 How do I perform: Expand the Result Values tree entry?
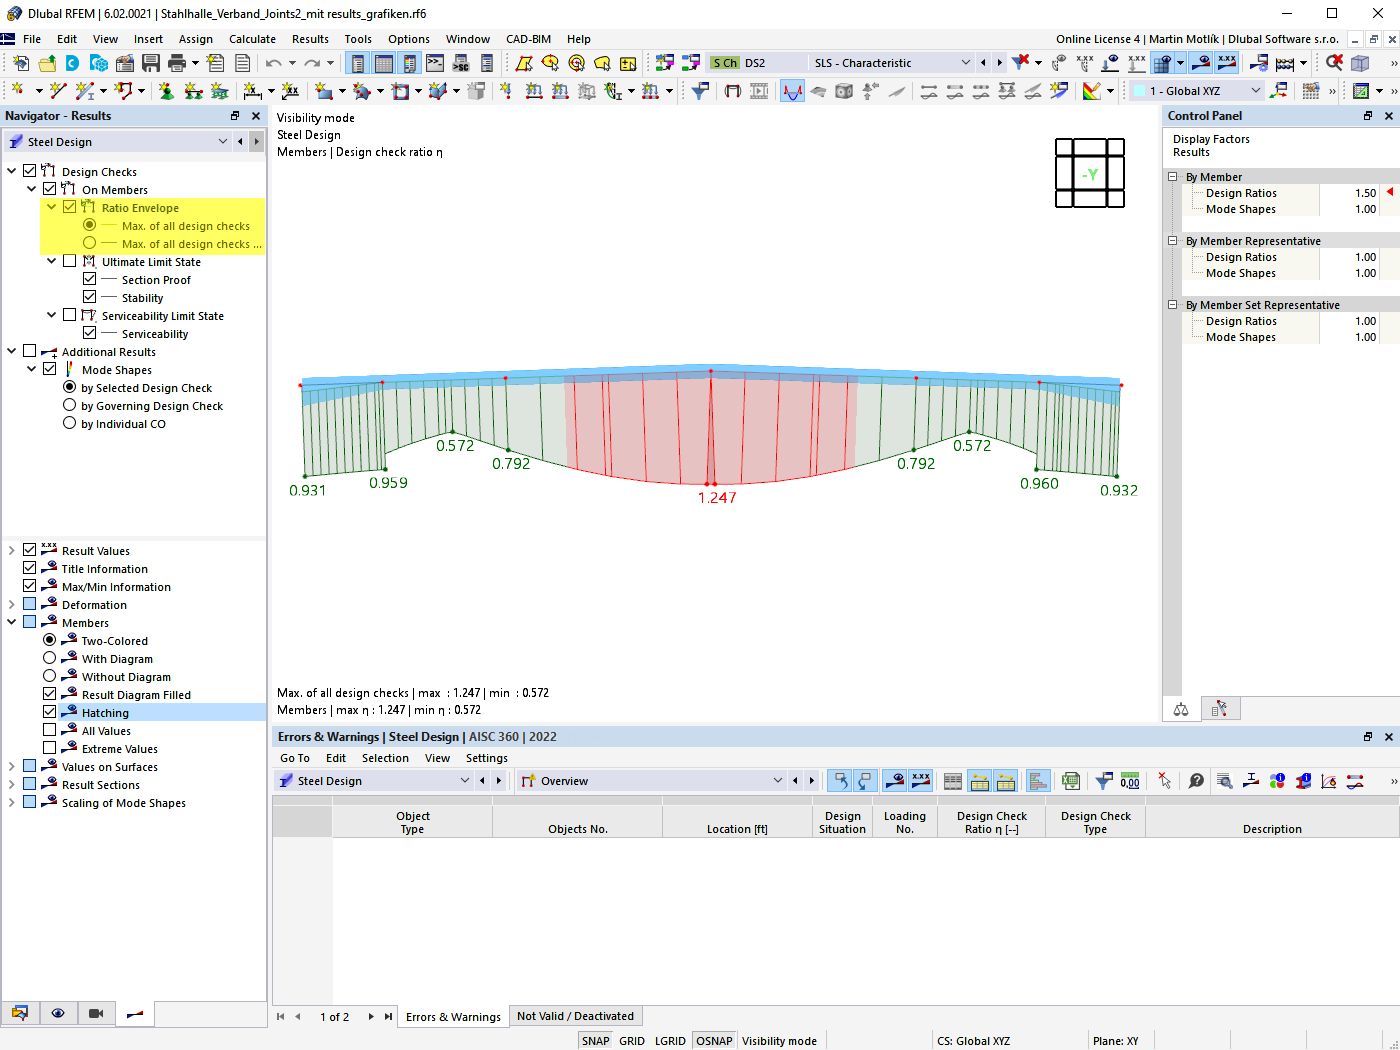pyautogui.click(x=13, y=550)
